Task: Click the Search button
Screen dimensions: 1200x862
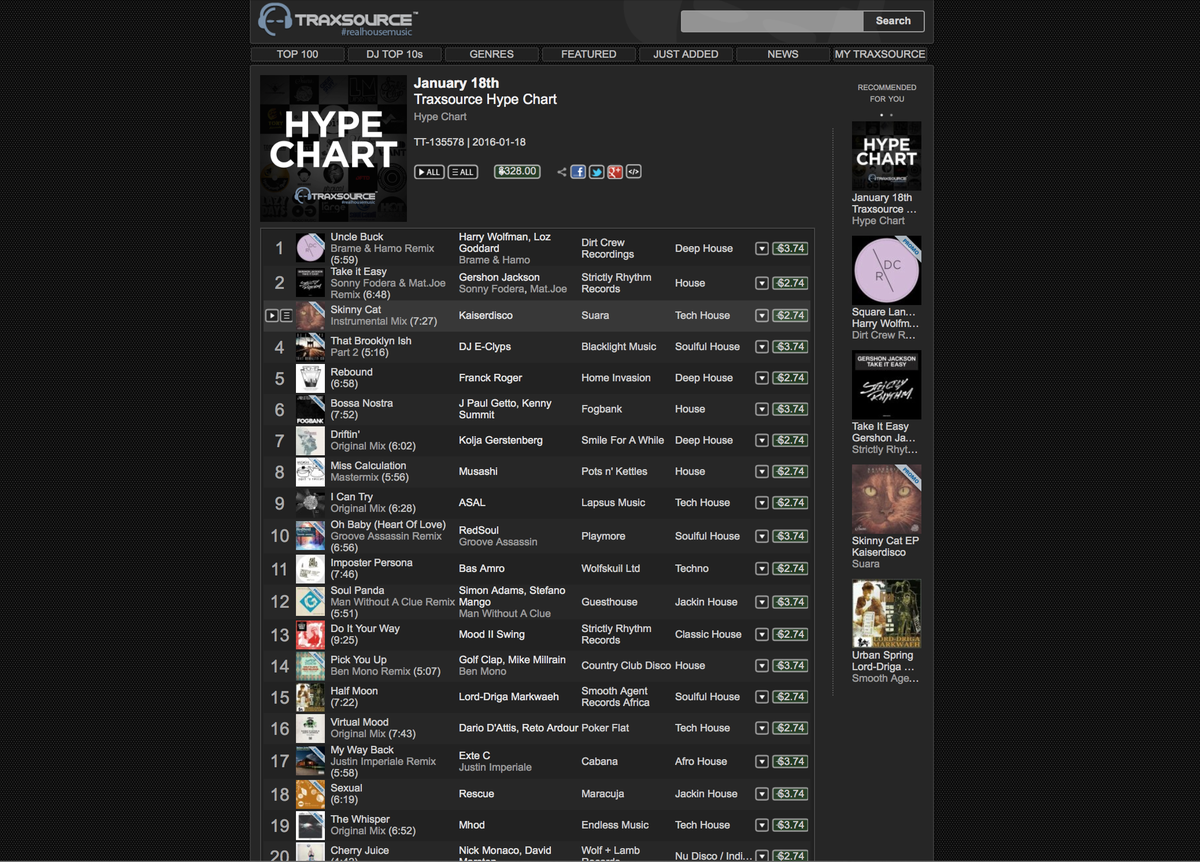Action: (x=893, y=21)
